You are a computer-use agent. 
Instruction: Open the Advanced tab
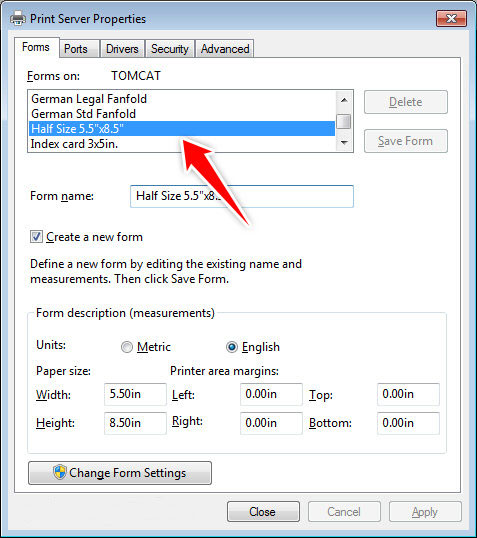[x=225, y=49]
